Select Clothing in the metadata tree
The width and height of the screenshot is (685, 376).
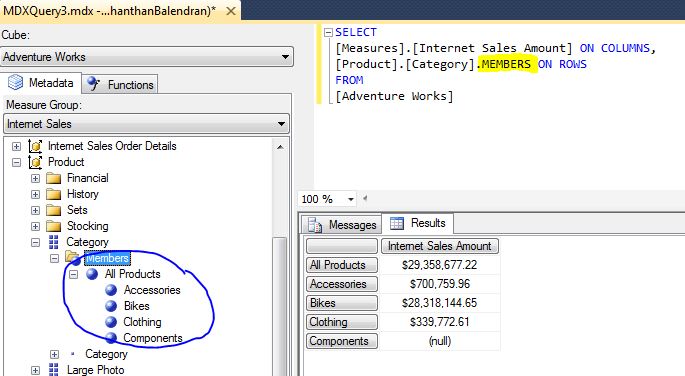[x=142, y=322]
